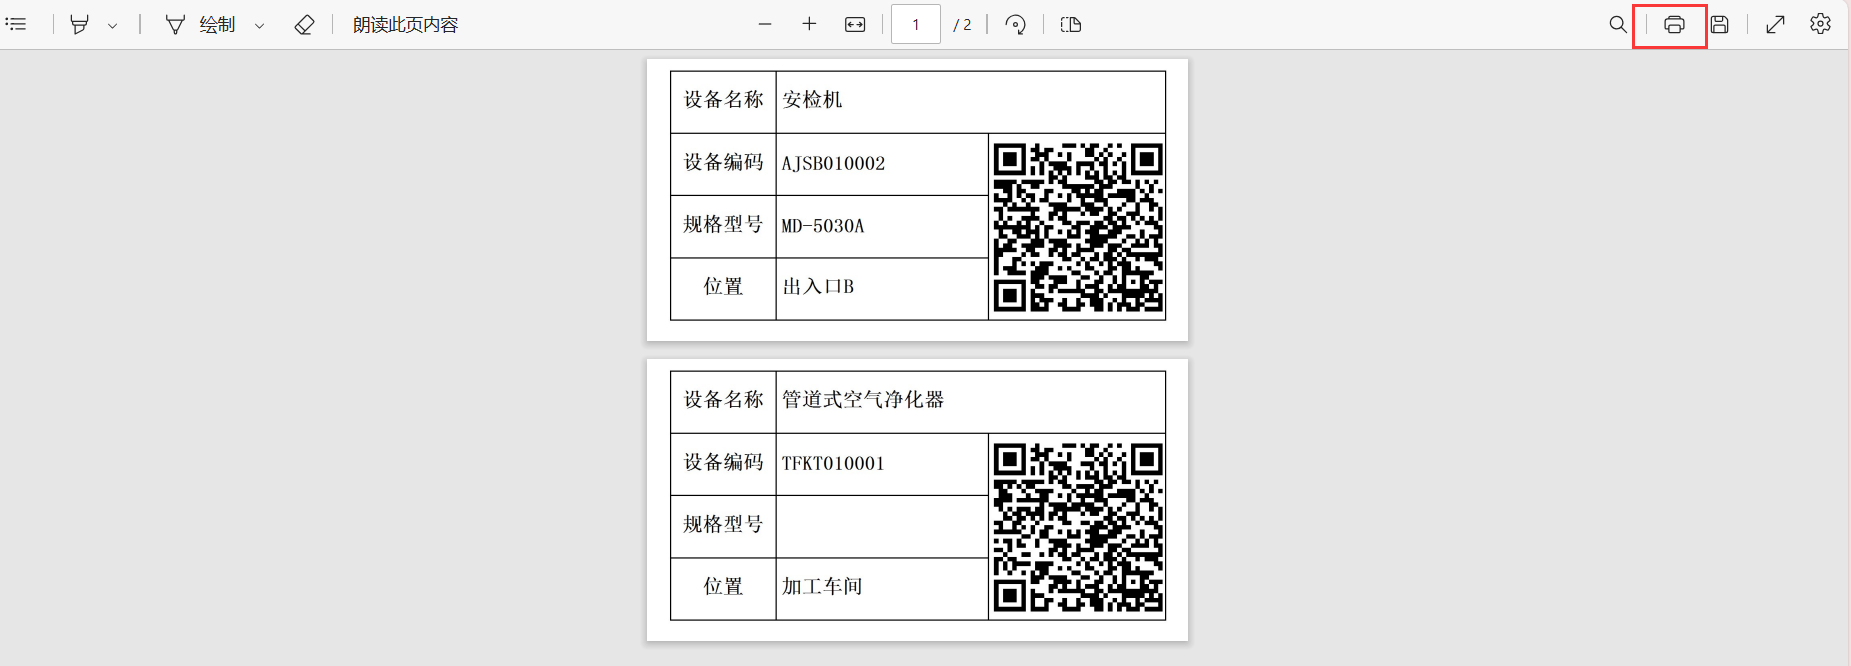Zoom in with the plus icon

pyautogui.click(x=809, y=24)
